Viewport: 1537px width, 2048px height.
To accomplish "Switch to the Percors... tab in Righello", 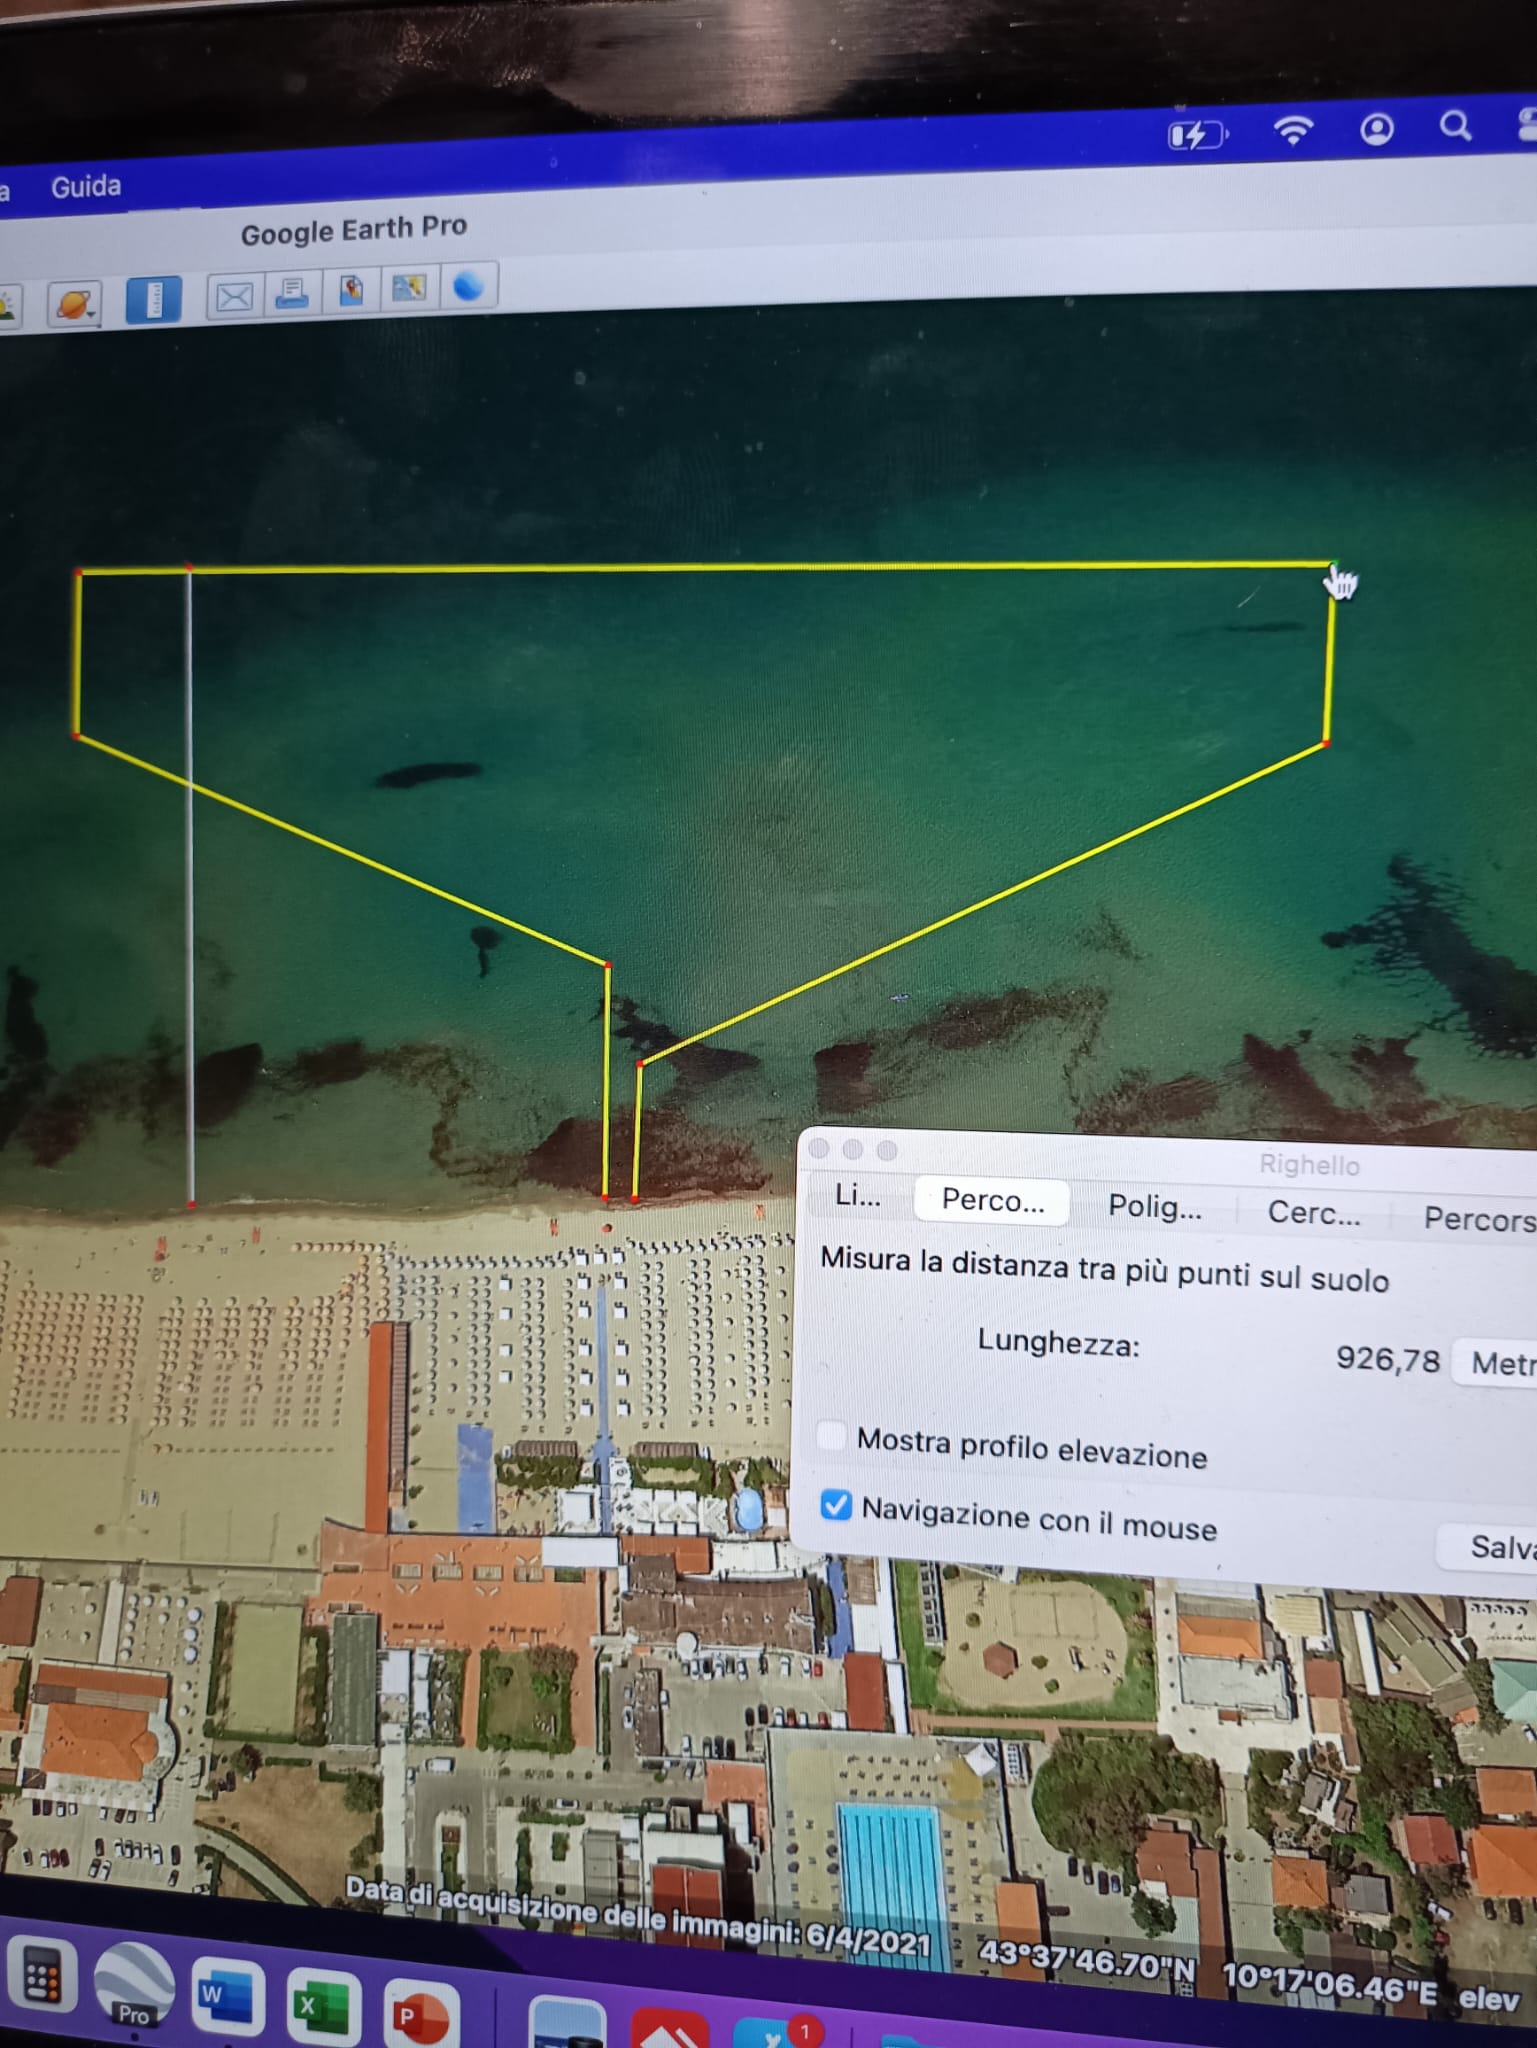I will (x=1479, y=1218).
